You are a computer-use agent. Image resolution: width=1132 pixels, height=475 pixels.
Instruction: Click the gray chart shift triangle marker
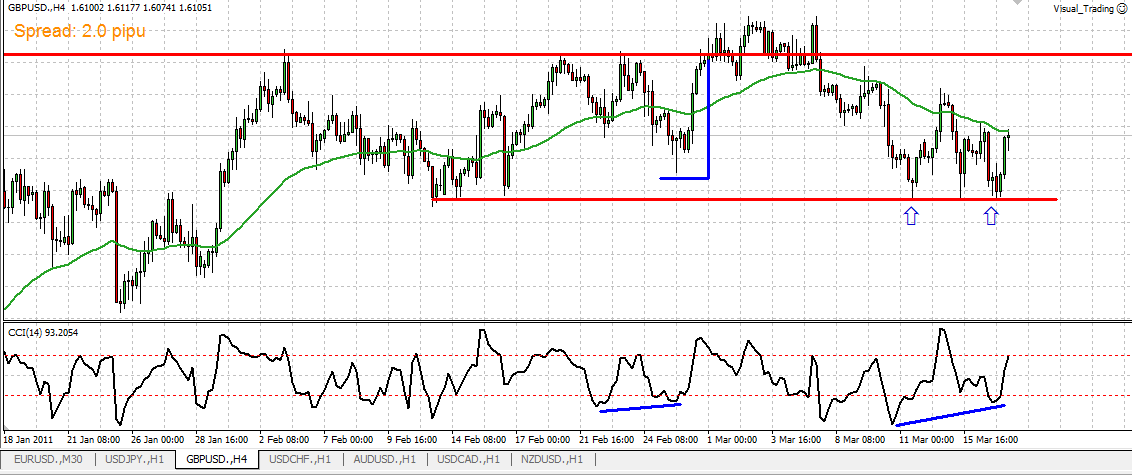coord(1017,2)
